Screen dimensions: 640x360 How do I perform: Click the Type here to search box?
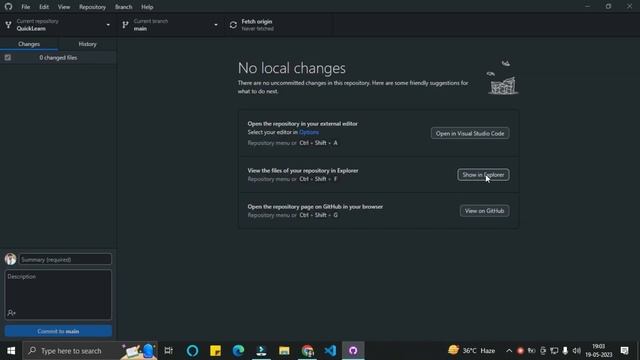[x=90, y=351]
